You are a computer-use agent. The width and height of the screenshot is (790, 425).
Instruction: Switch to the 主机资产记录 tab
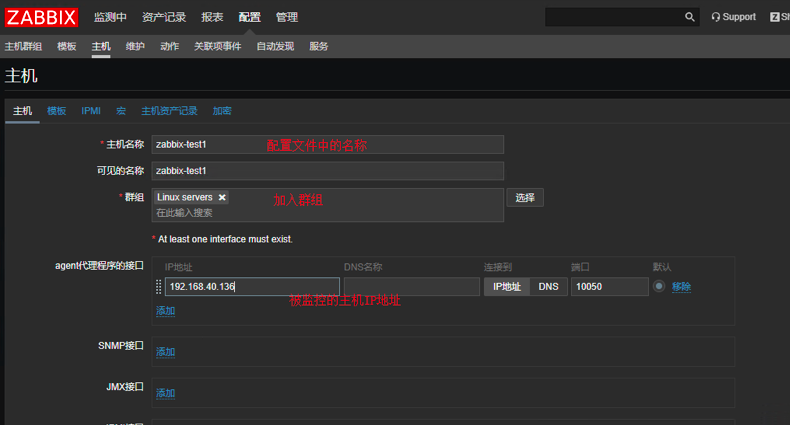(x=169, y=111)
